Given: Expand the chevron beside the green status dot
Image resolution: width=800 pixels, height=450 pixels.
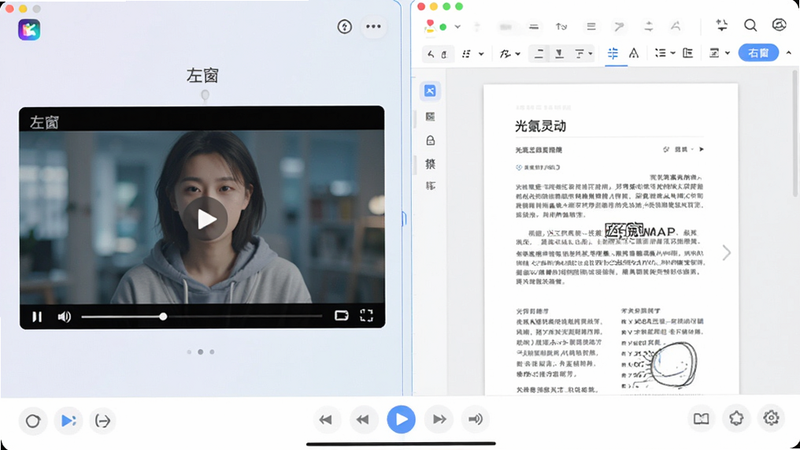Looking at the screenshot, I should coord(458,27).
